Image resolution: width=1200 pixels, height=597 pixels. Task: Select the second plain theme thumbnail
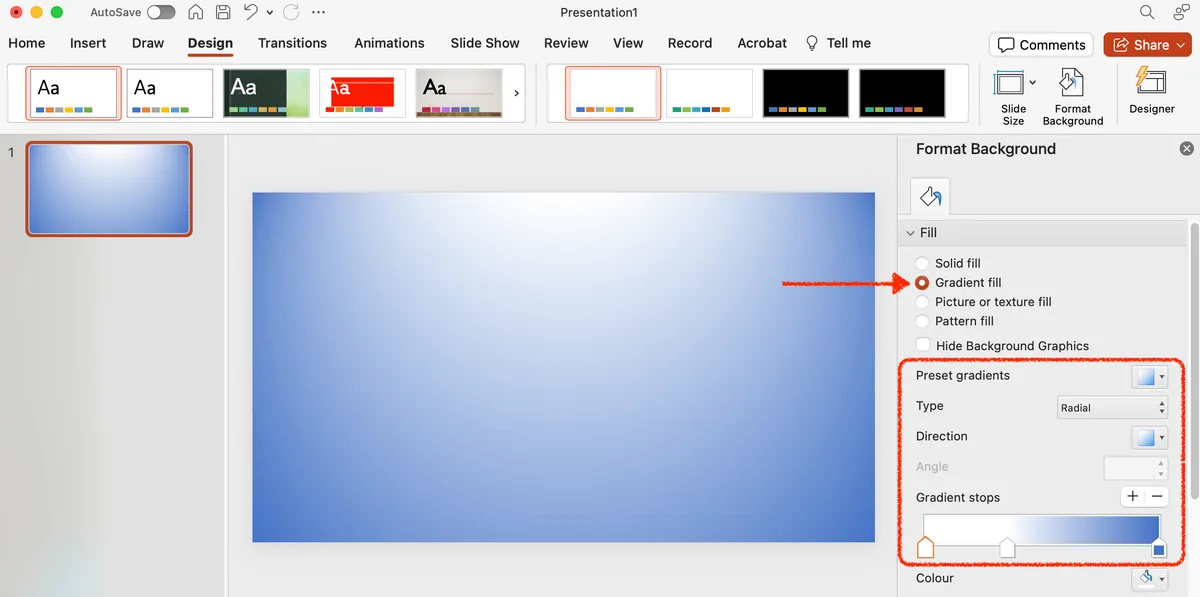[170, 94]
